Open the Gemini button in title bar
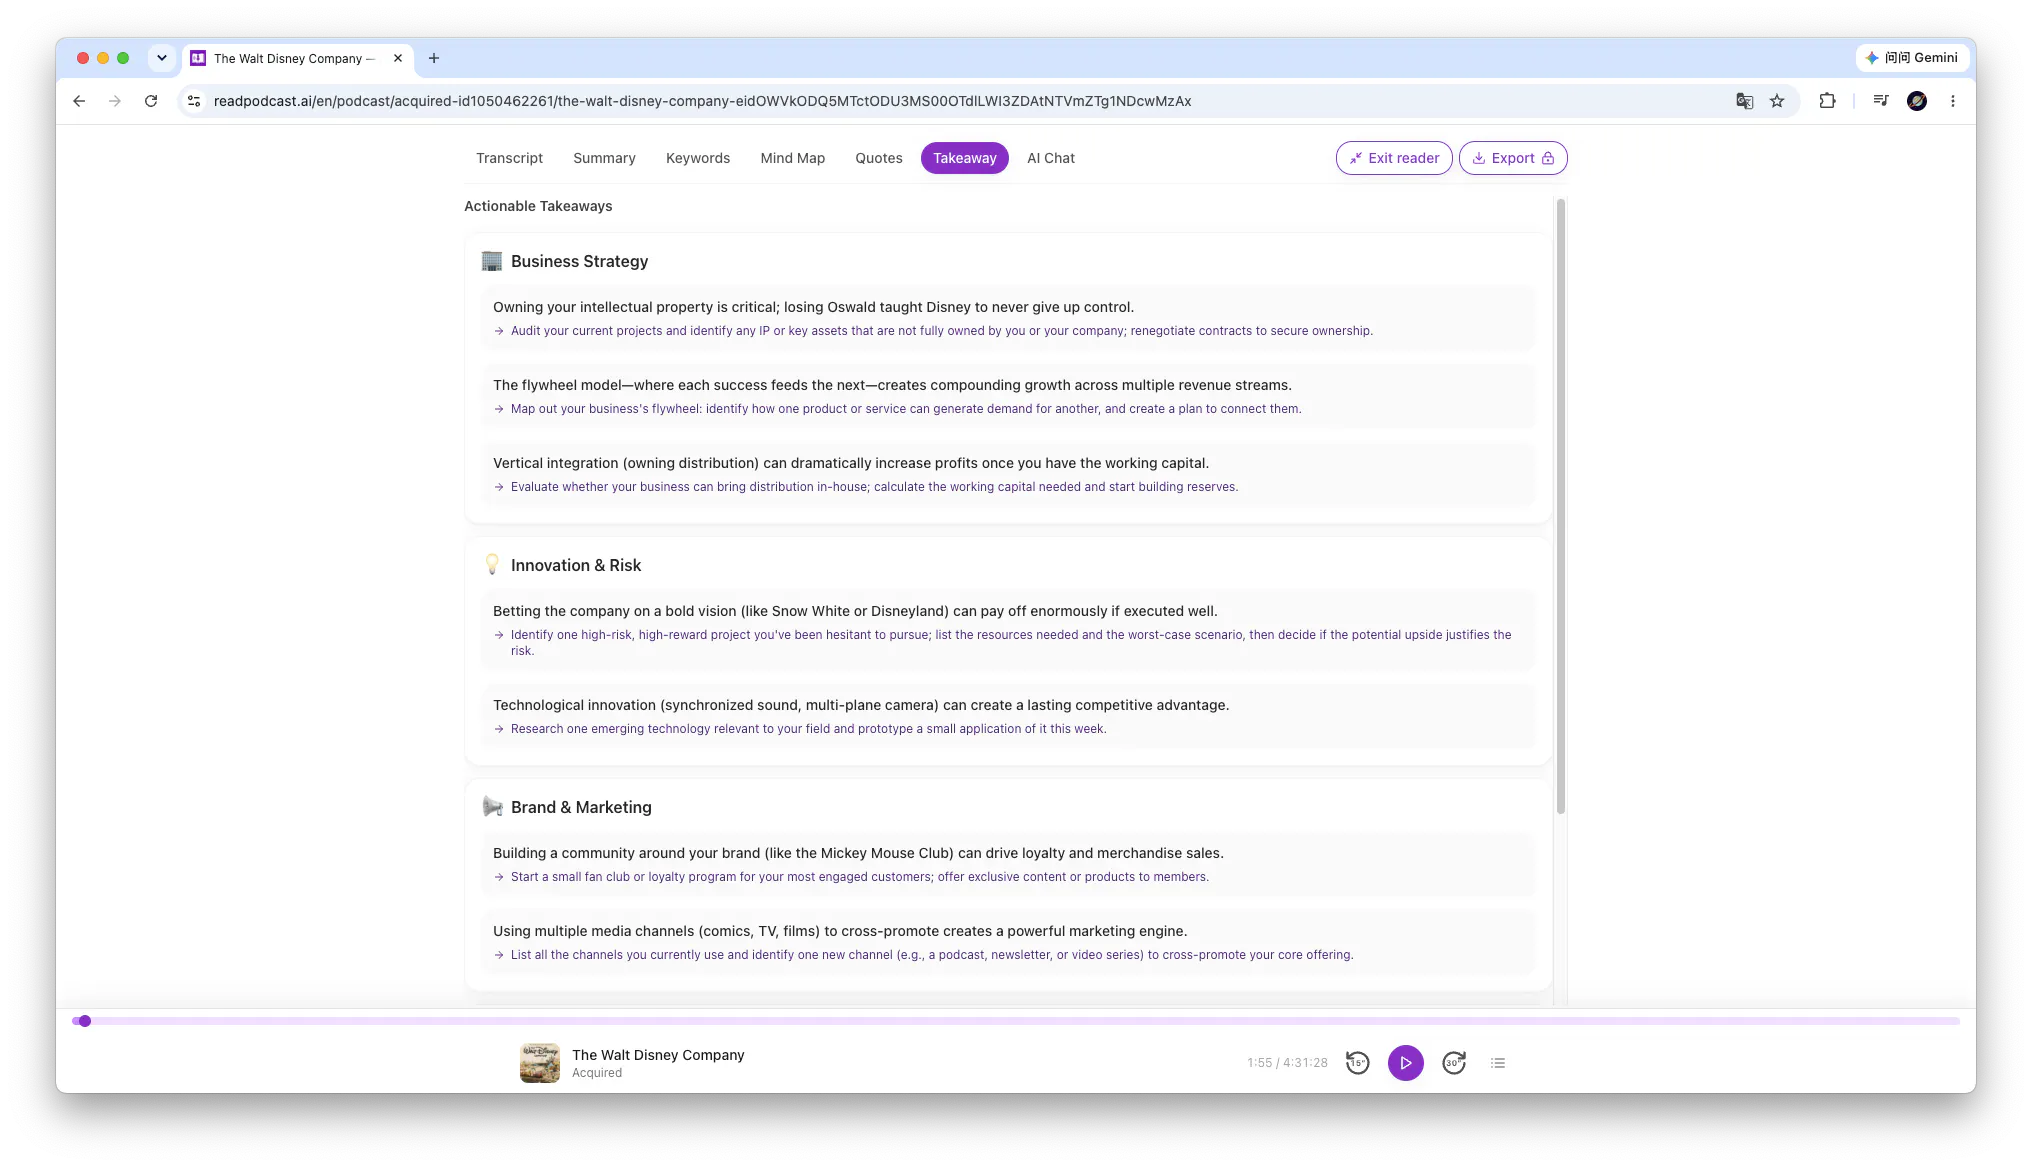This screenshot has width=2032, height=1167. [1912, 58]
